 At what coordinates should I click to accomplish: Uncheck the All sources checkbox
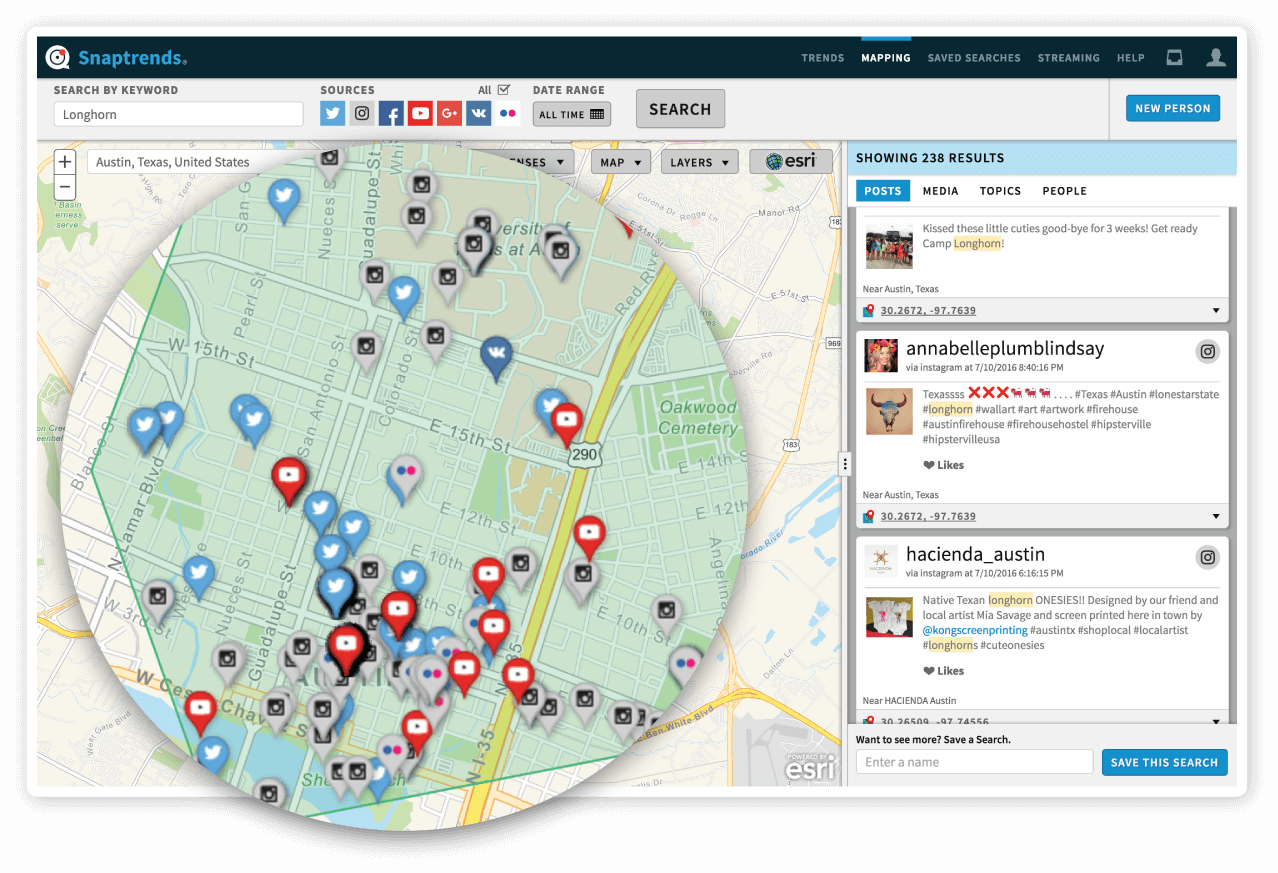point(504,90)
